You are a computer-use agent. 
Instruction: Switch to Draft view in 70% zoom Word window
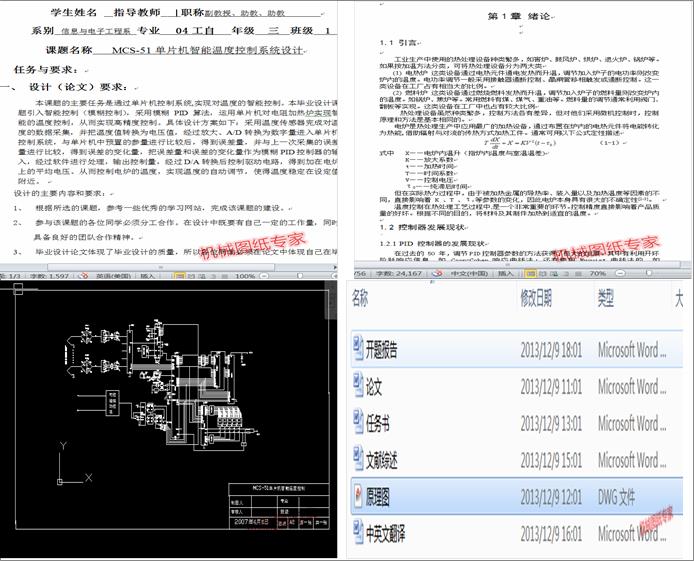[578, 273]
